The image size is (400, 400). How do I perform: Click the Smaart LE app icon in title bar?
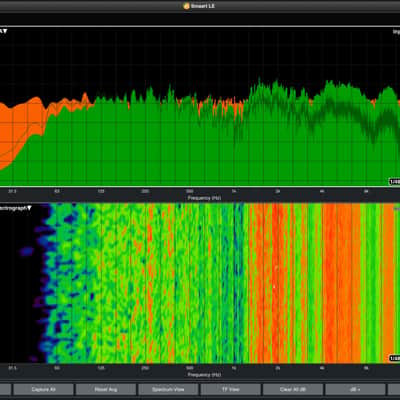click(186, 6)
